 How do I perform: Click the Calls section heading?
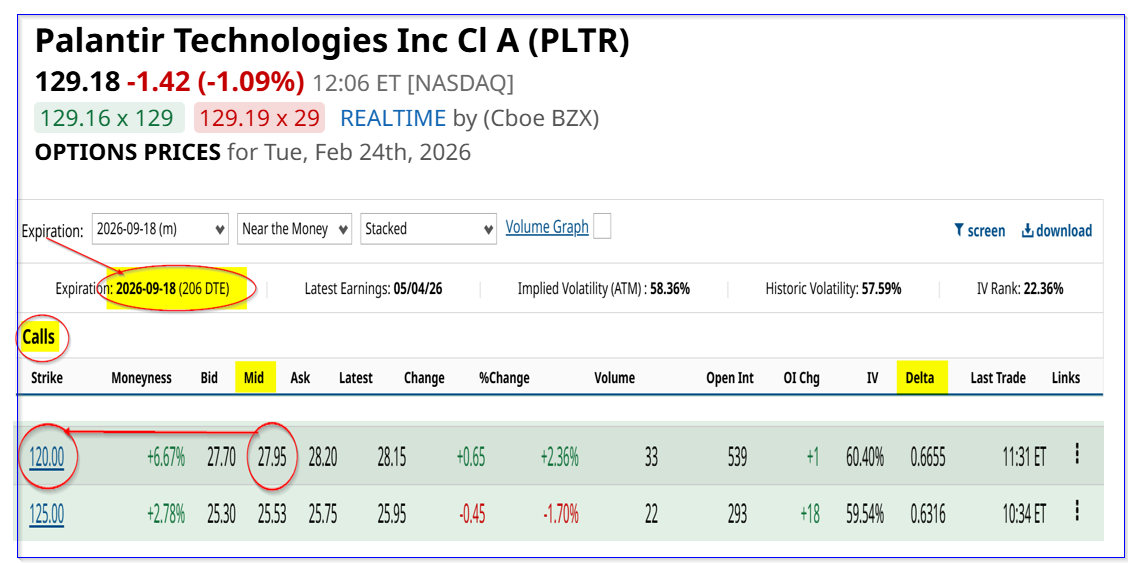(x=39, y=338)
